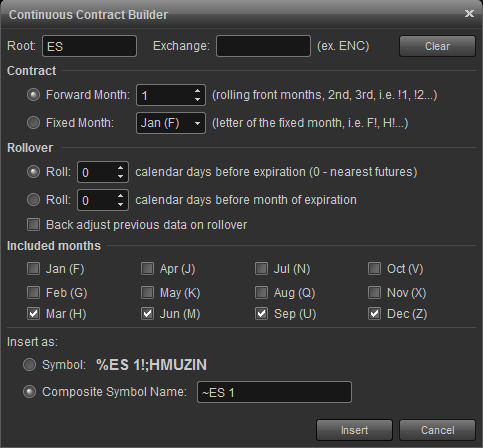Enable Back adjust previous data on rollover
The image size is (483, 448).
click(33, 224)
